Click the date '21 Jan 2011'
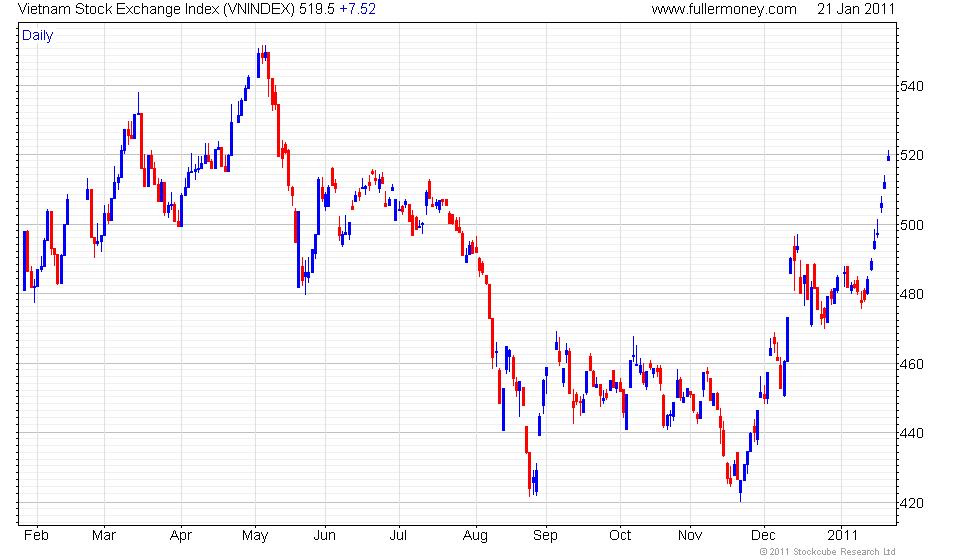 856,9
